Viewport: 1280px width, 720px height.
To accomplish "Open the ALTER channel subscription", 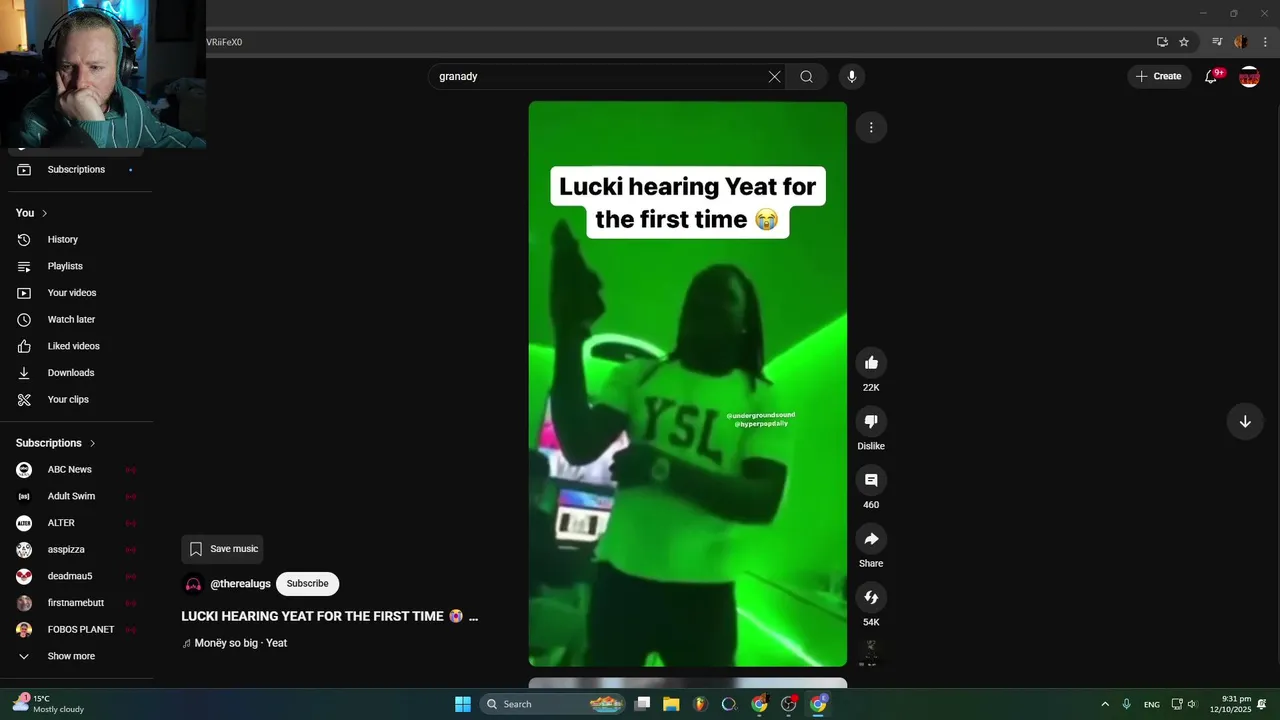I will click(x=77, y=523).
